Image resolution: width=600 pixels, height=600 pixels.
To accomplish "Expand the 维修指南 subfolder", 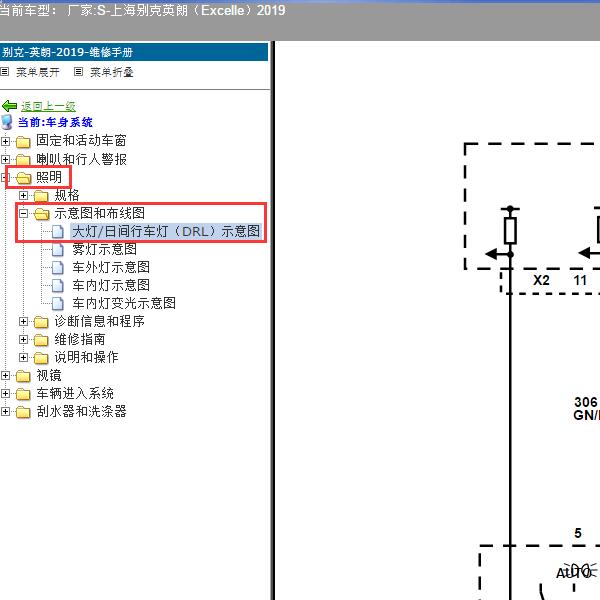I will (x=23, y=339).
